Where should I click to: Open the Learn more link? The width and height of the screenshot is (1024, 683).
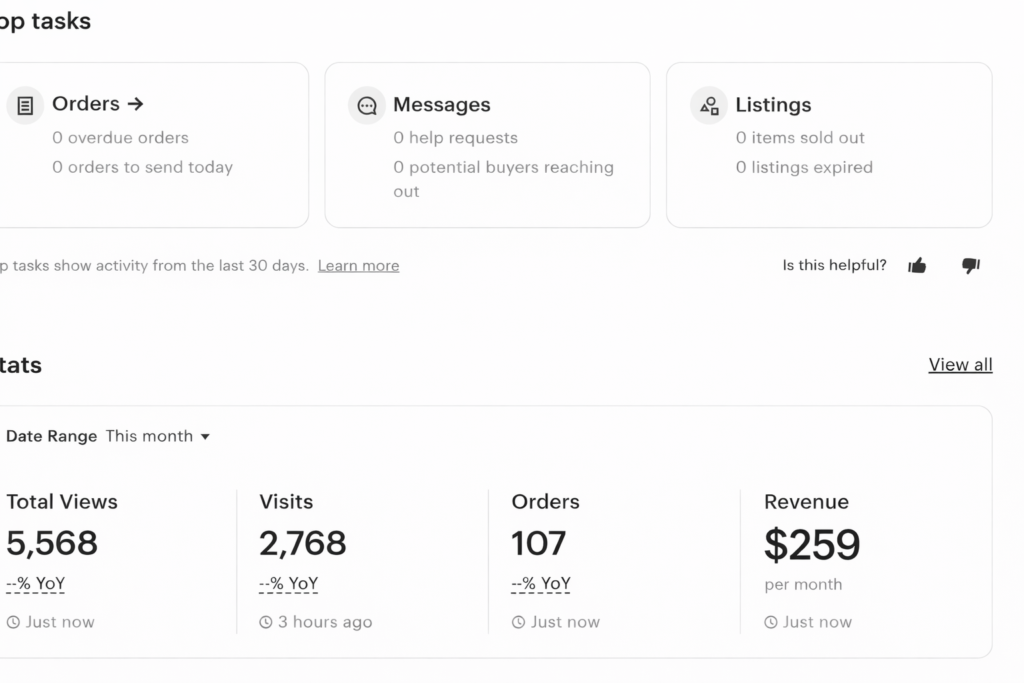click(358, 266)
